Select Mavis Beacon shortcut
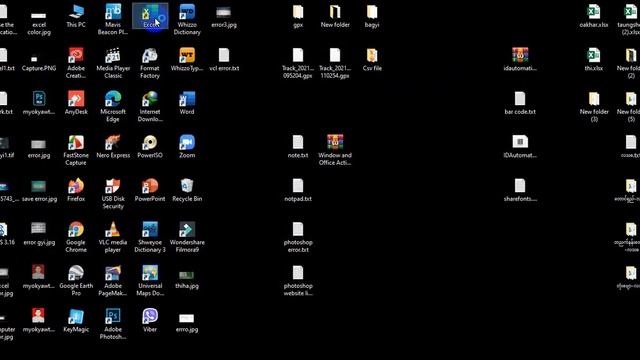Screen dimensions: 640x360 tap(113, 20)
